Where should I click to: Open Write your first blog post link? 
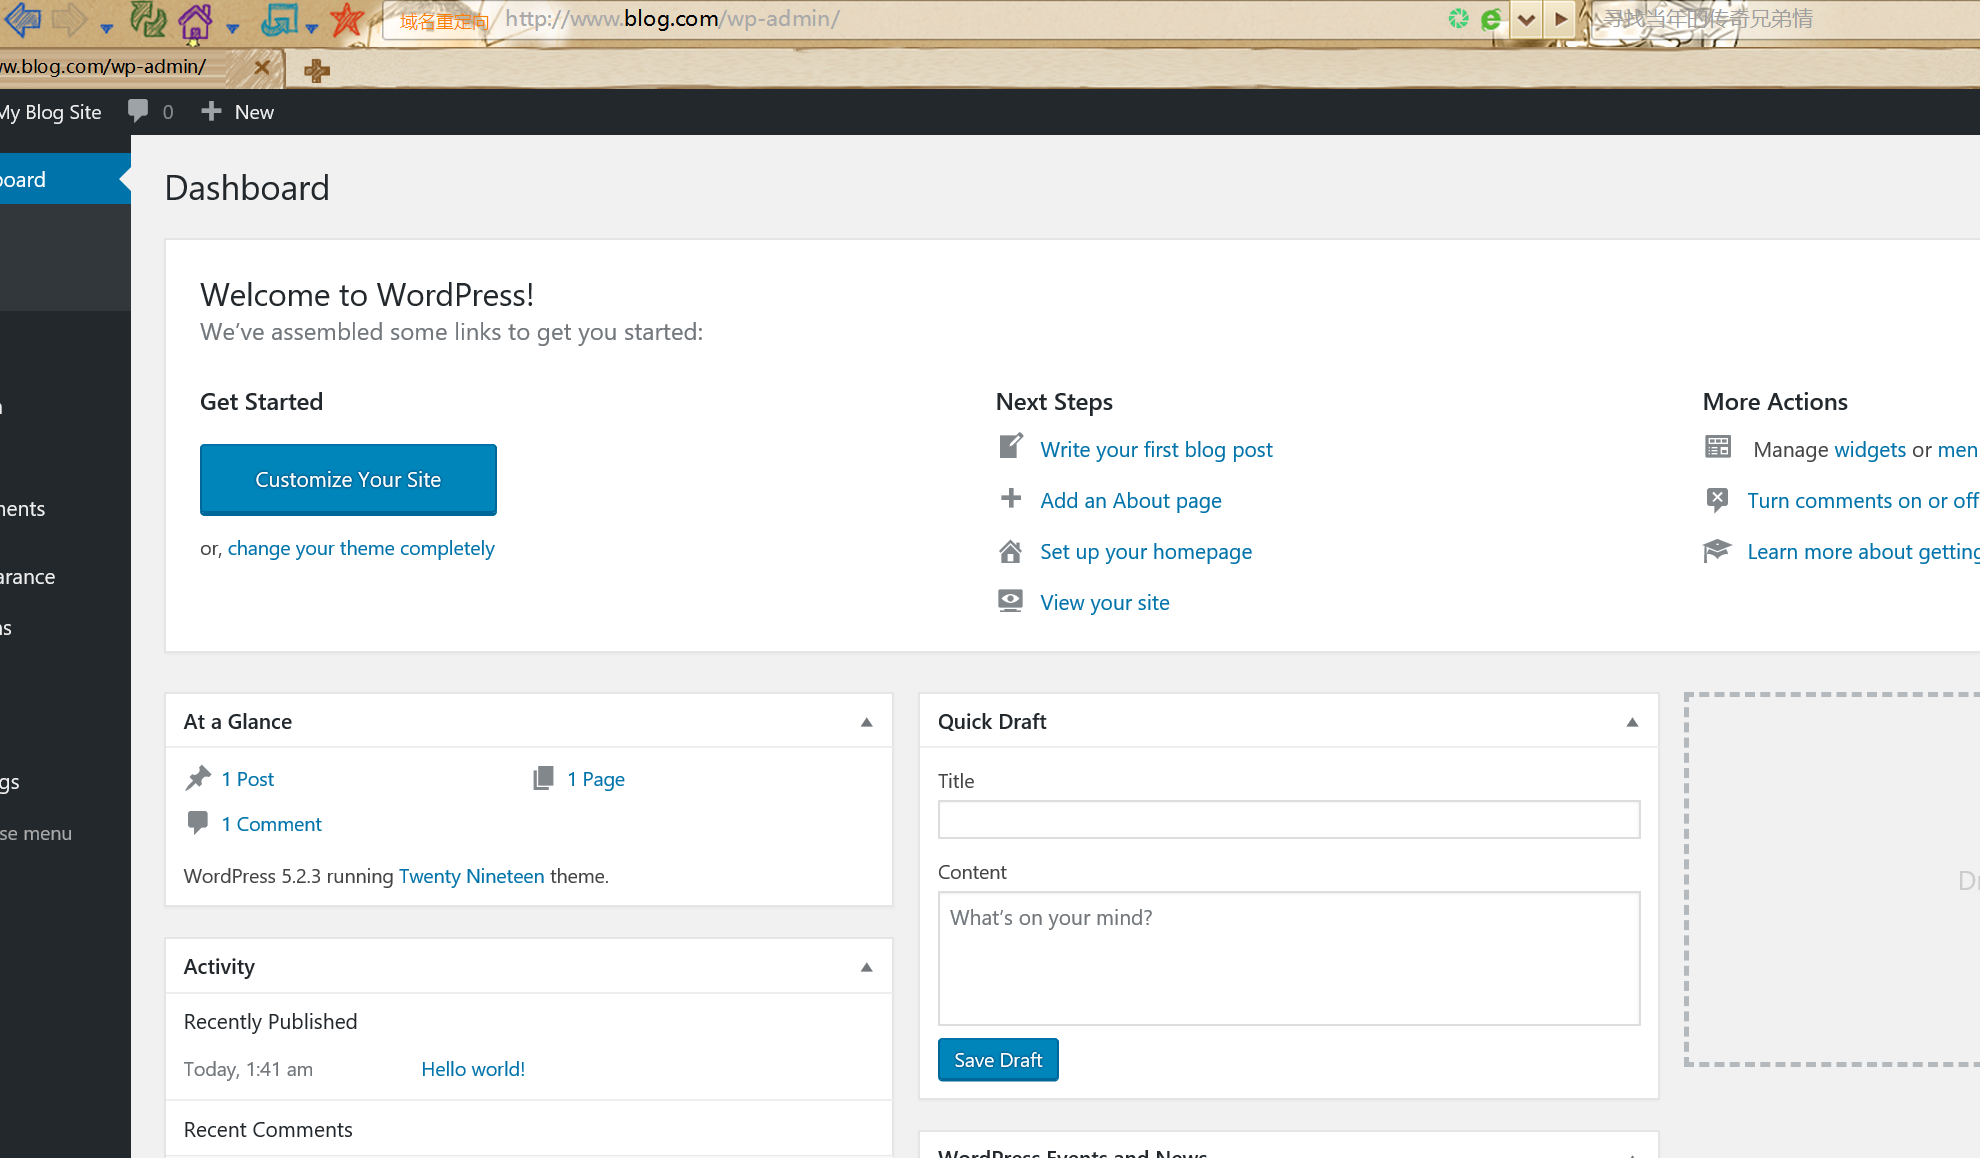coord(1156,450)
